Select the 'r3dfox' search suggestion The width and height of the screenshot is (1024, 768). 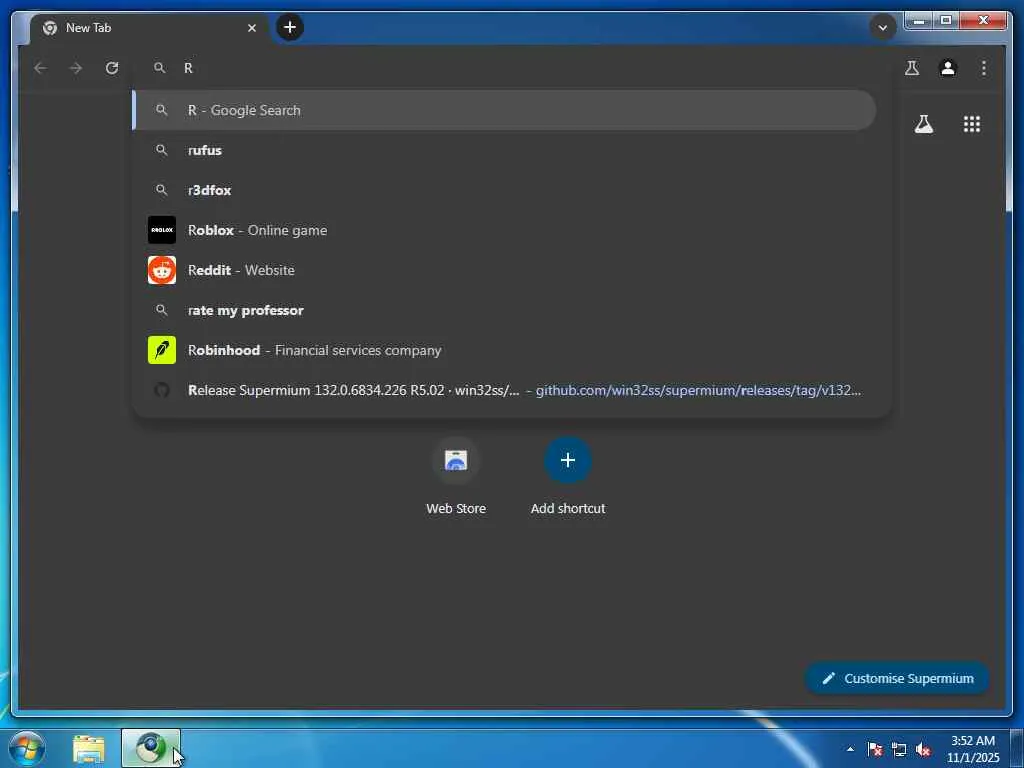pos(504,190)
